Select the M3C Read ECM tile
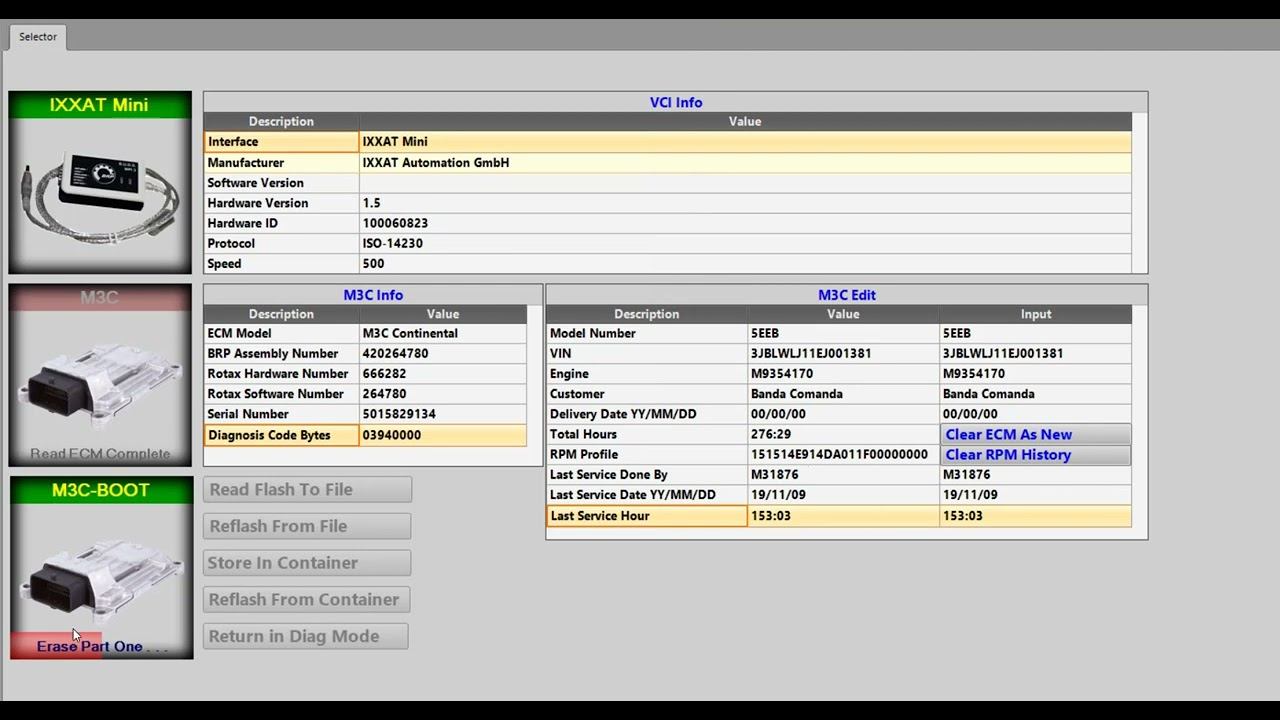The height and width of the screenshot is (720, 1280). click(100, 375)
